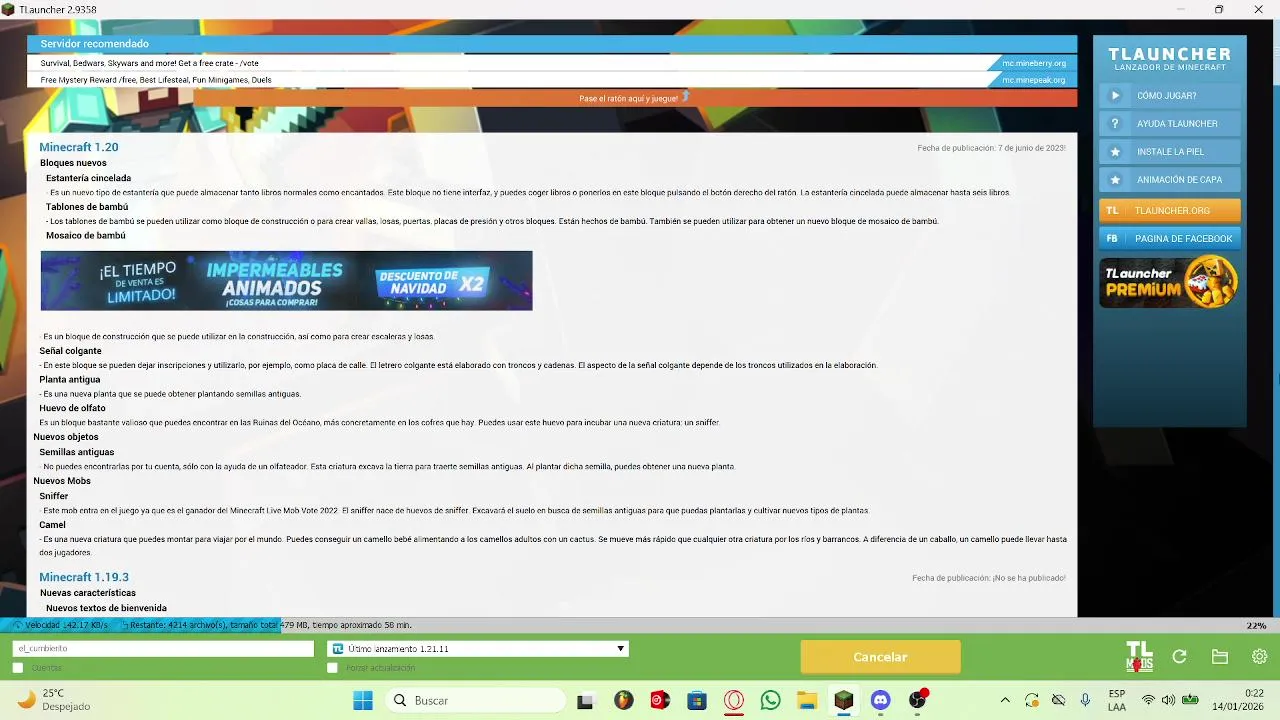Open the Cómo Jugar? guide
Screen dimensions: 1280x720
[1169, 96]
